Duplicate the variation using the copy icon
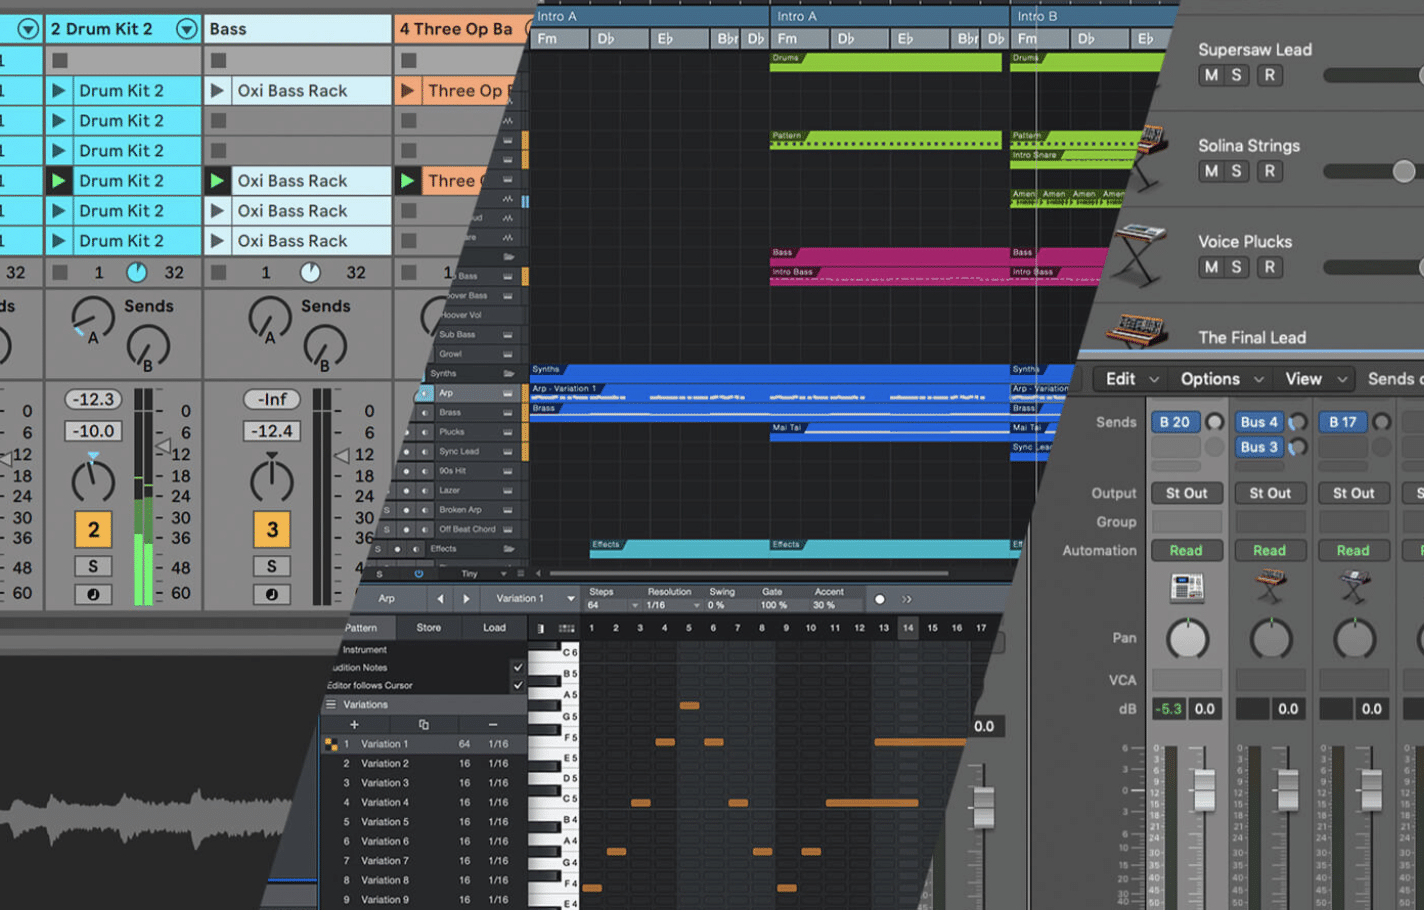1424x910 pixels. pyautogui.click(x=423, y=724)
